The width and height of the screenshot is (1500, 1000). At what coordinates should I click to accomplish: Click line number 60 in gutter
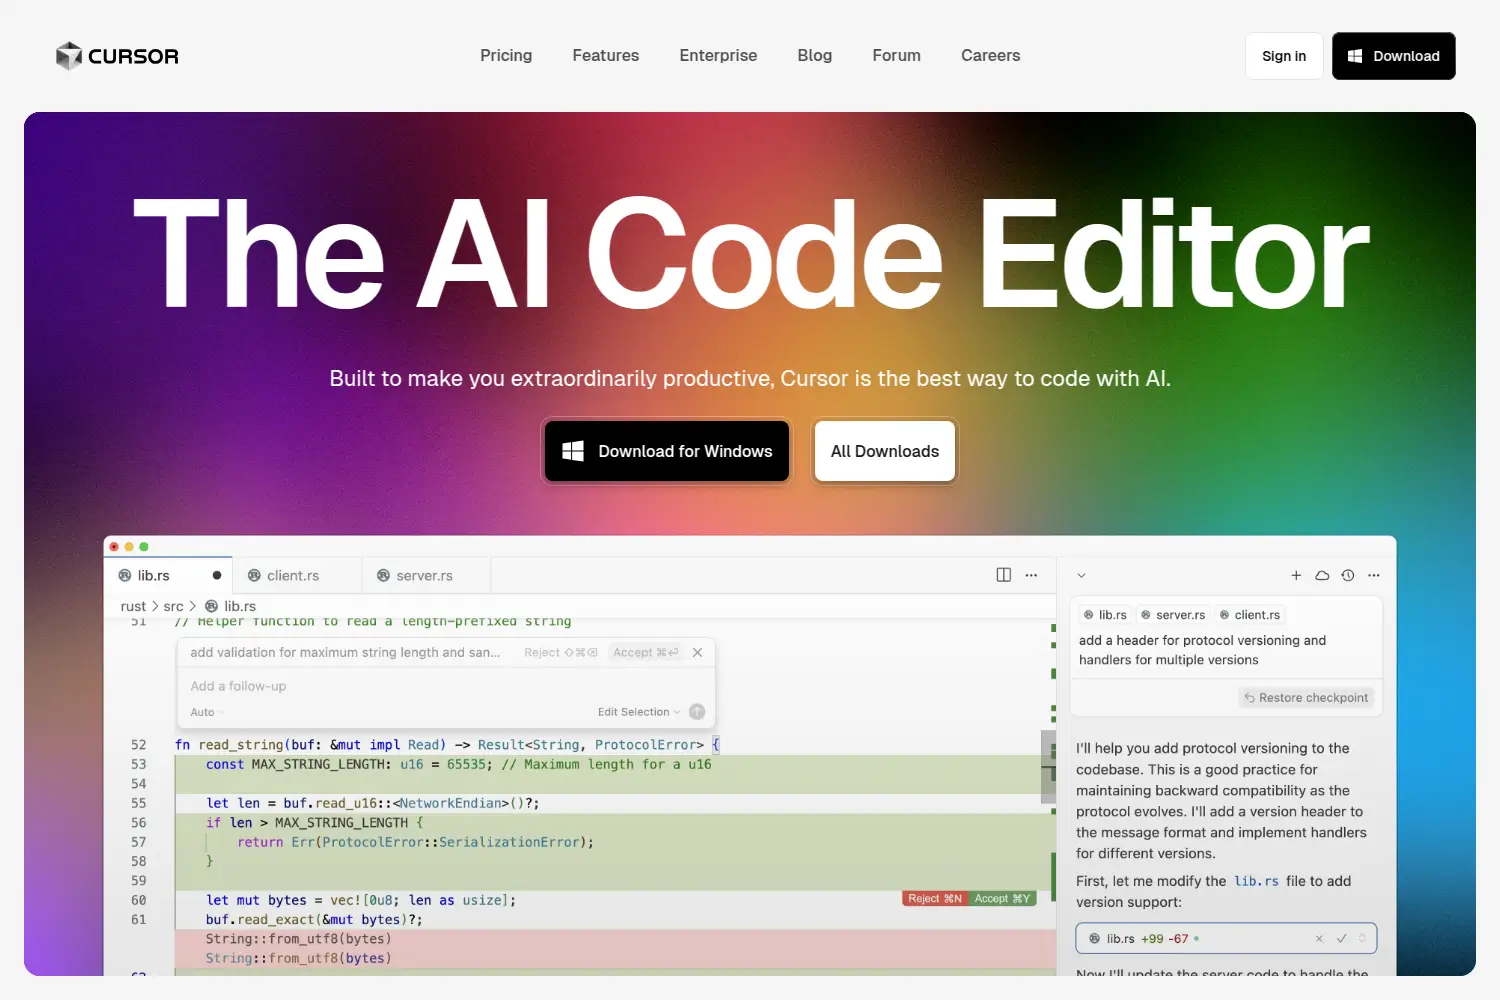point(138,900)
